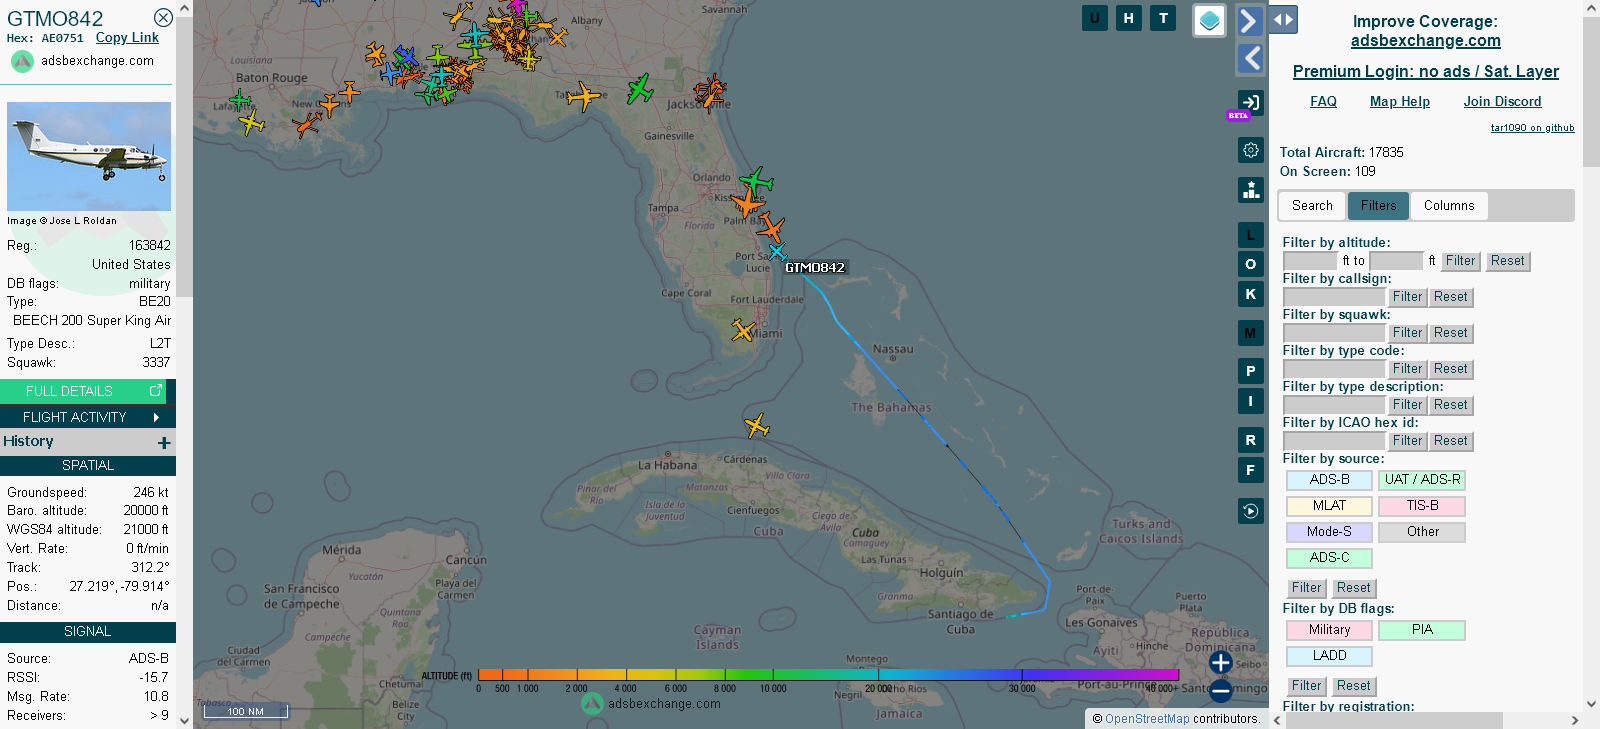1600x729 pixels.
Task: Copy link for GTMO842 aircraft
Action: pos(127,38)
